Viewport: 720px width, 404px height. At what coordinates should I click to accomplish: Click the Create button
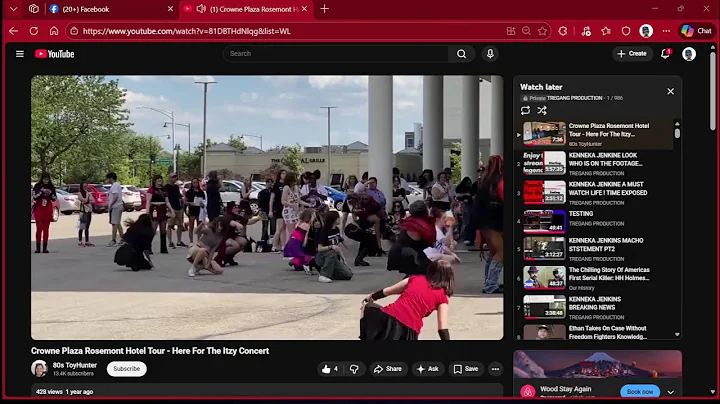click(x=632, y=54)
